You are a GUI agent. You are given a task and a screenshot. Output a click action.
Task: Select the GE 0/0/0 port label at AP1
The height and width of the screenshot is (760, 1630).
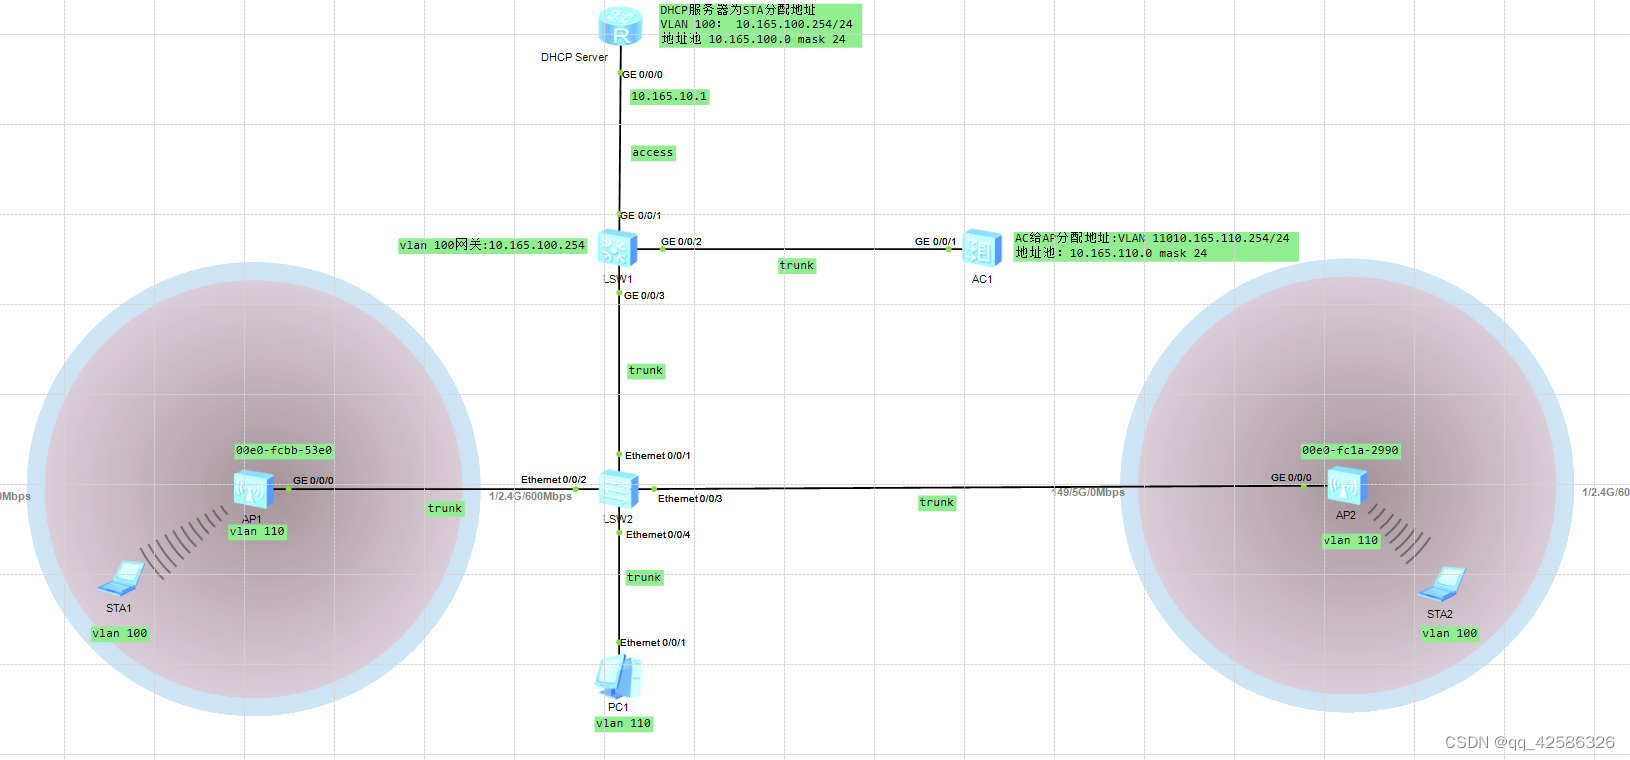pyautogui.click(x=313, y=481)
